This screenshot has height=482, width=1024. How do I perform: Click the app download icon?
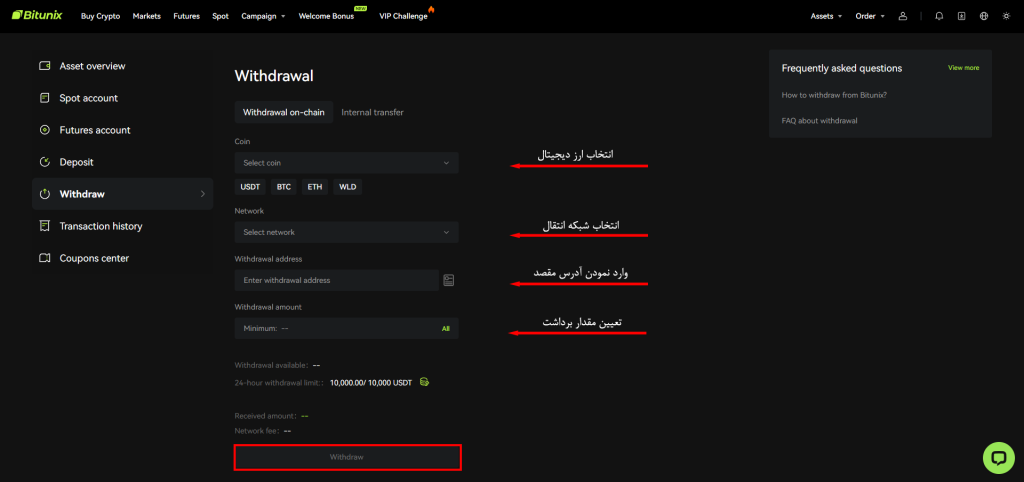(961, 16)
